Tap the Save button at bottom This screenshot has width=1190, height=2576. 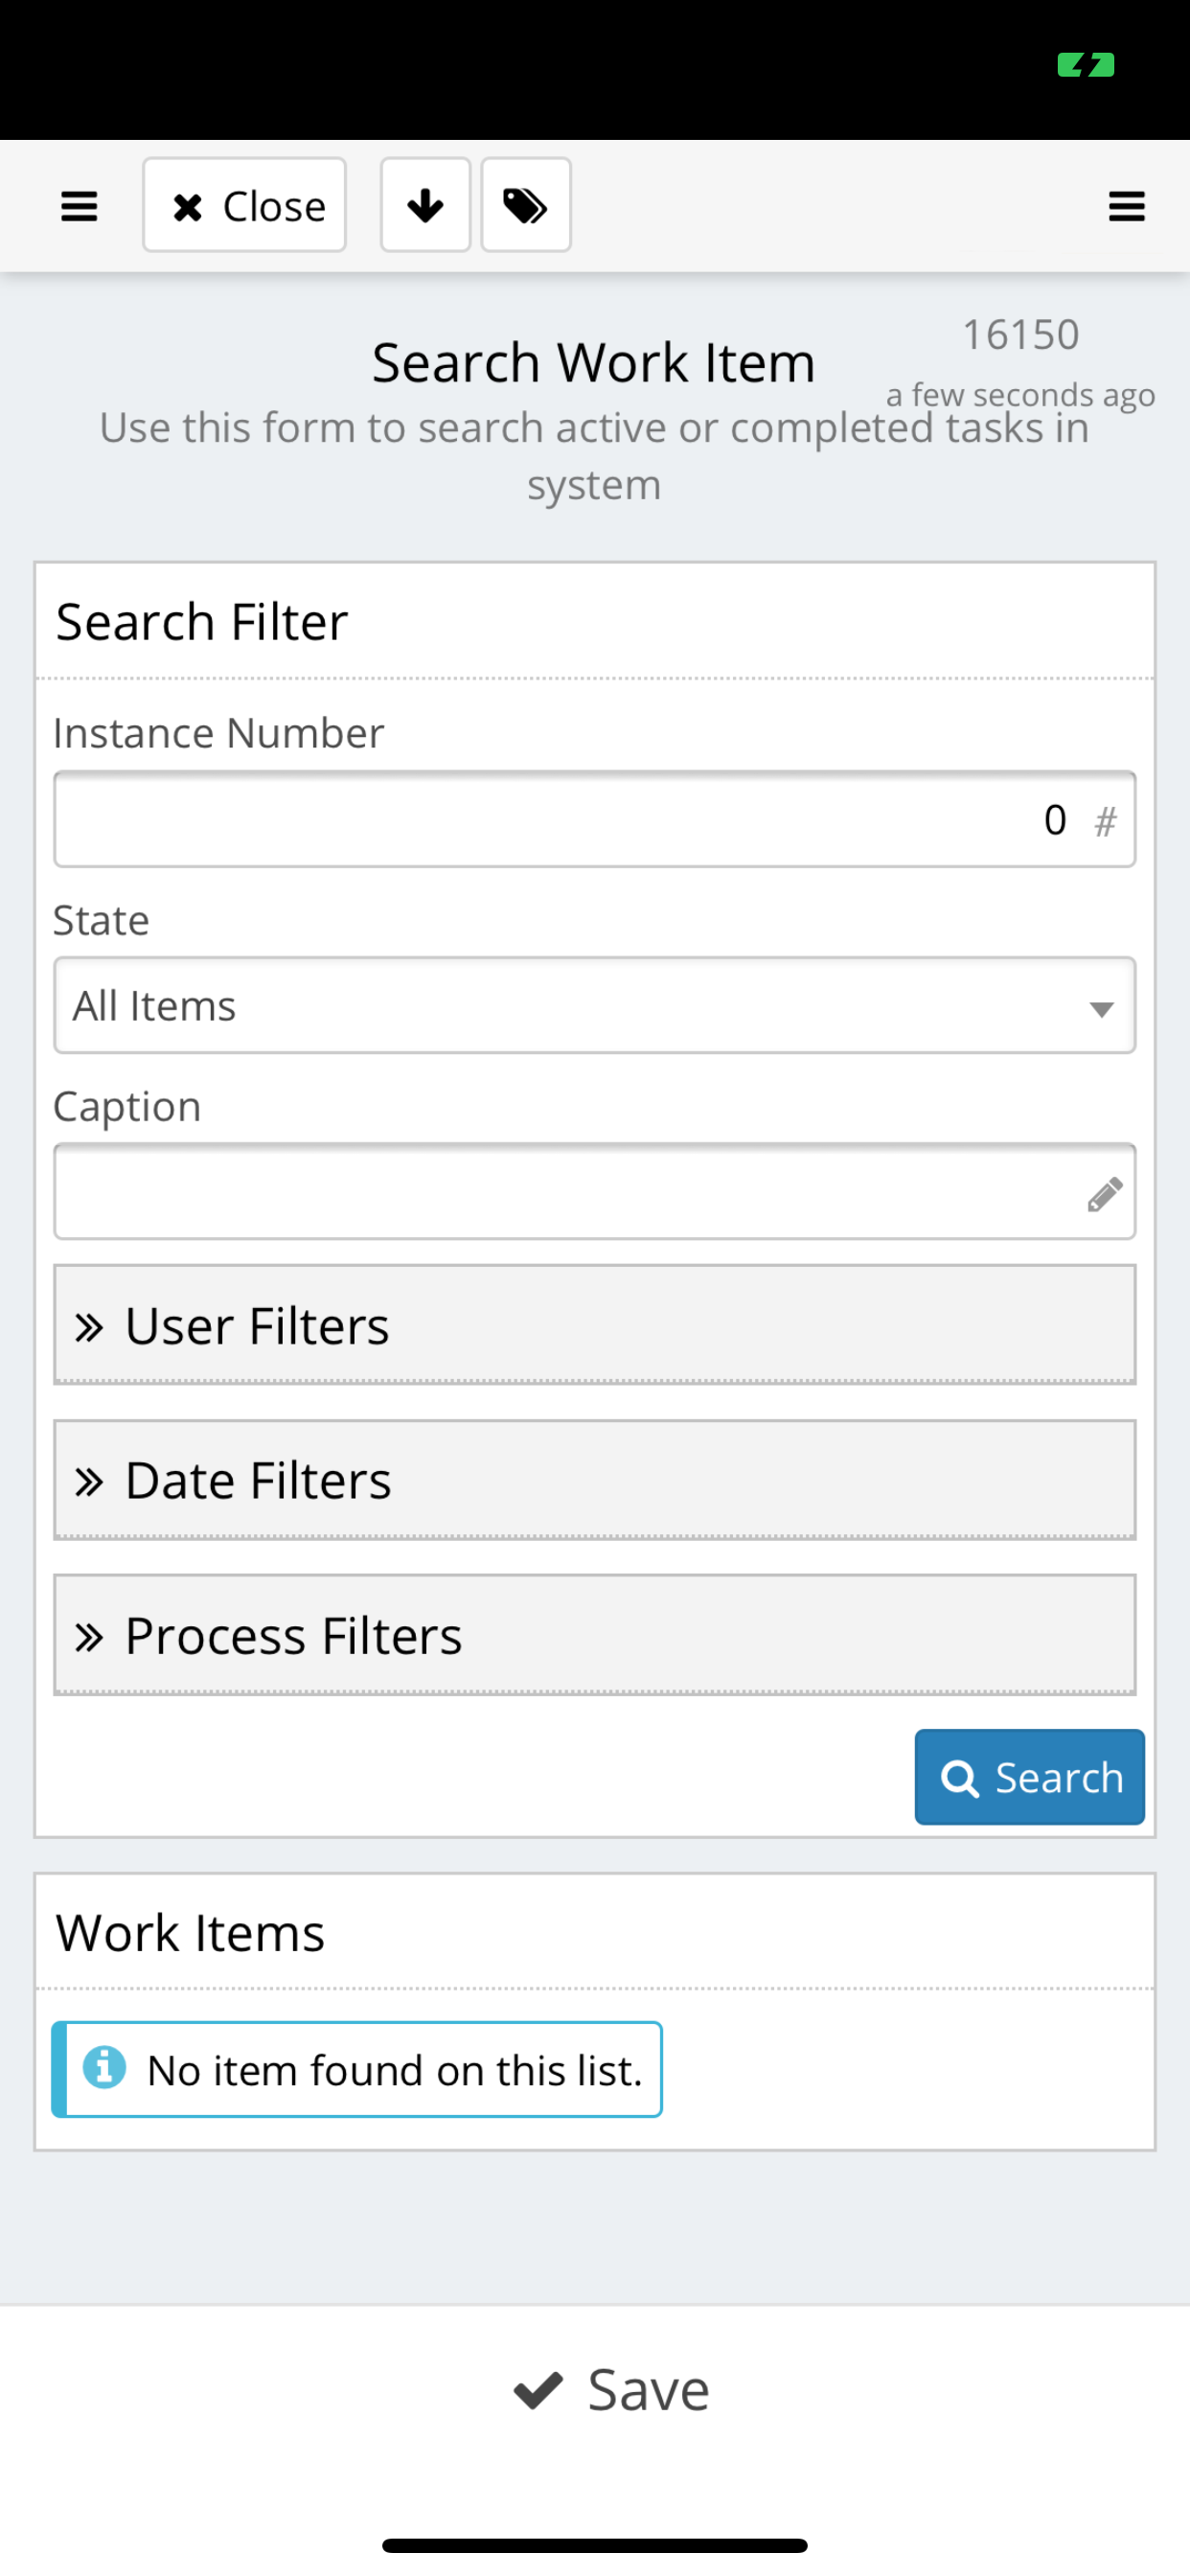[x=611, y=2390]
